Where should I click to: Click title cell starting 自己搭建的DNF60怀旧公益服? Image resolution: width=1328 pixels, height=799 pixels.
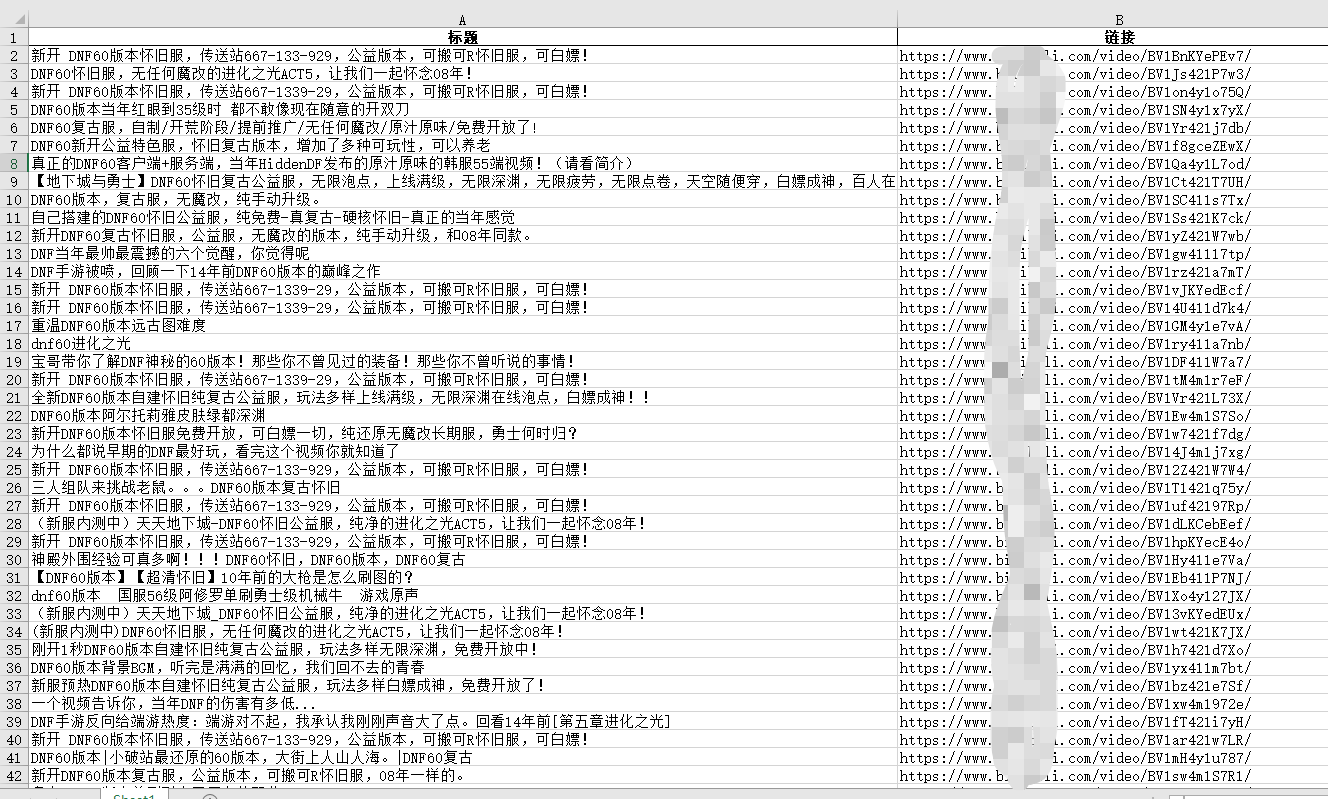[462, 217]
